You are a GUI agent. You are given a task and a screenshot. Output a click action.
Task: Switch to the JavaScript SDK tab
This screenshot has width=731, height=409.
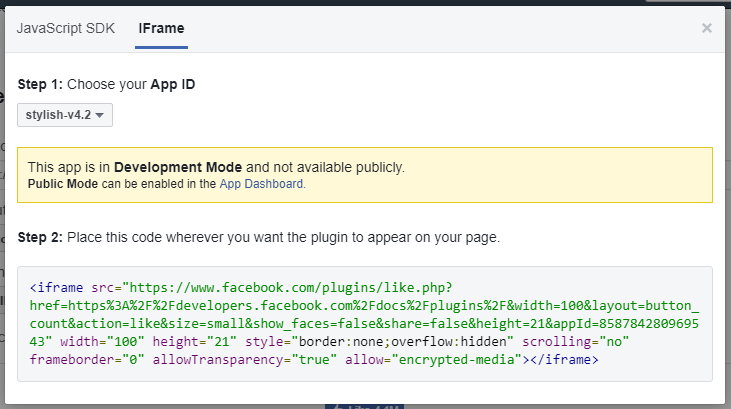point(66,28)
